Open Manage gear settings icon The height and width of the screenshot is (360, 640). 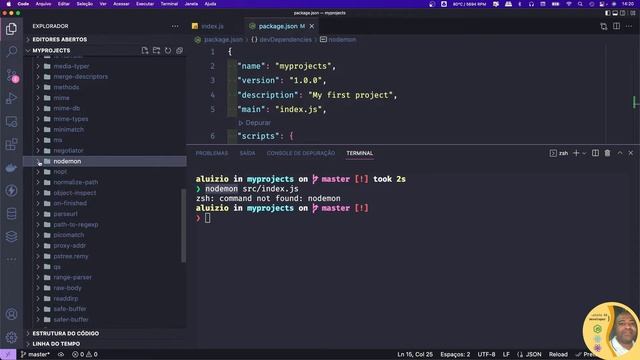click(11, 337)
